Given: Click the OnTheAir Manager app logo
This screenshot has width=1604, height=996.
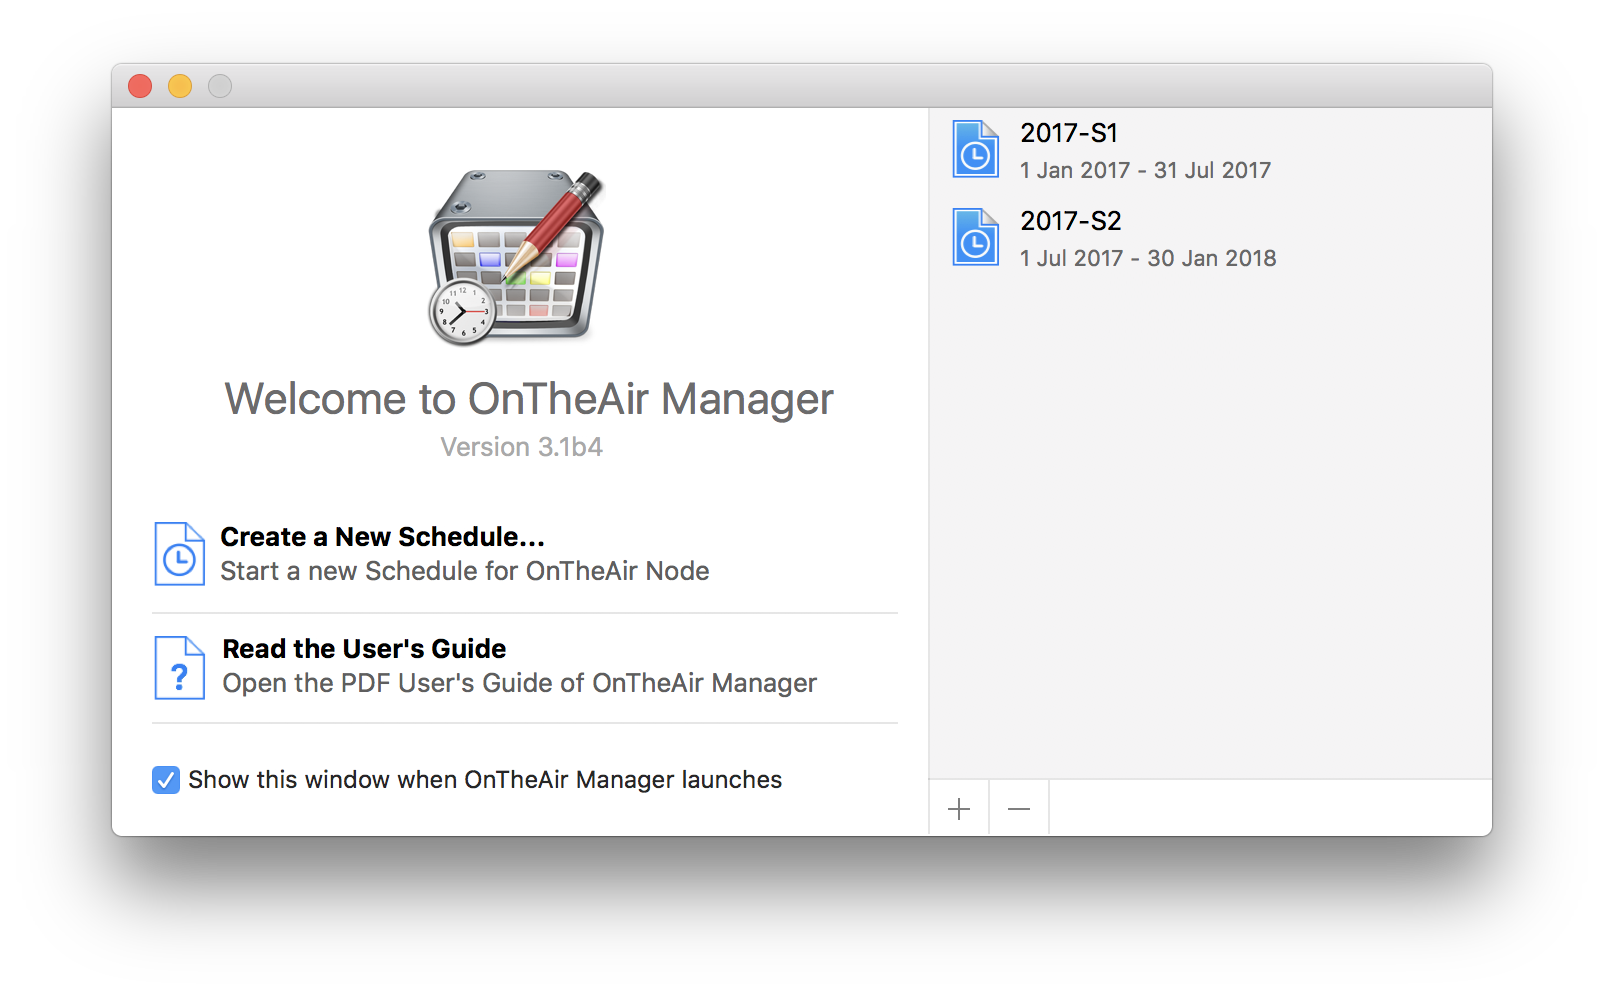Looking at the screenshot, I should (x=516, y=258).
